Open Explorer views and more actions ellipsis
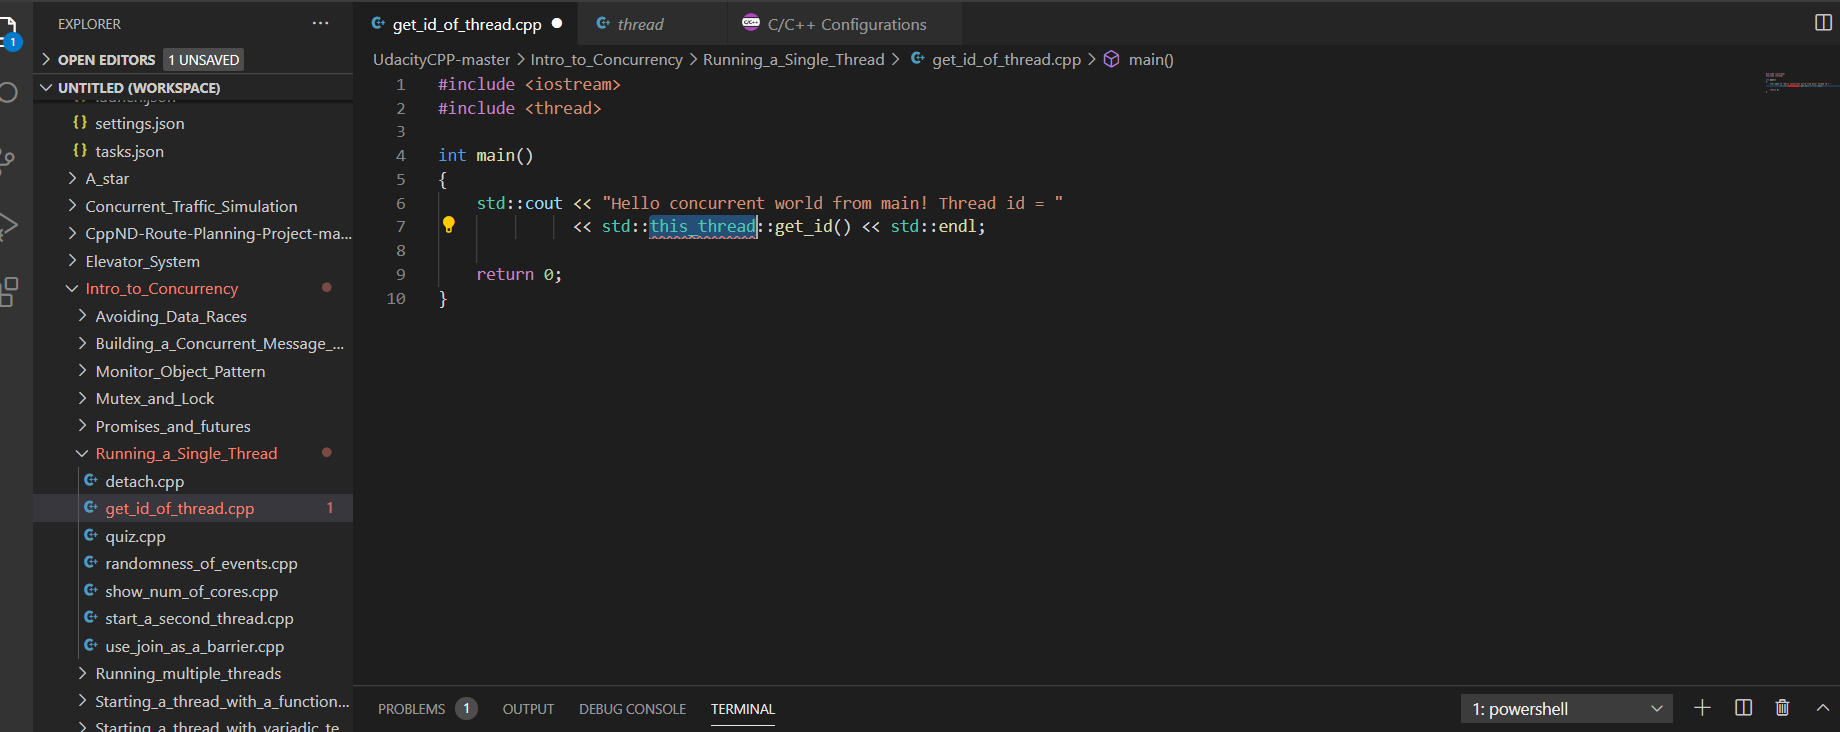Screen dimensions: 1840x732 [x=320, y=23]
